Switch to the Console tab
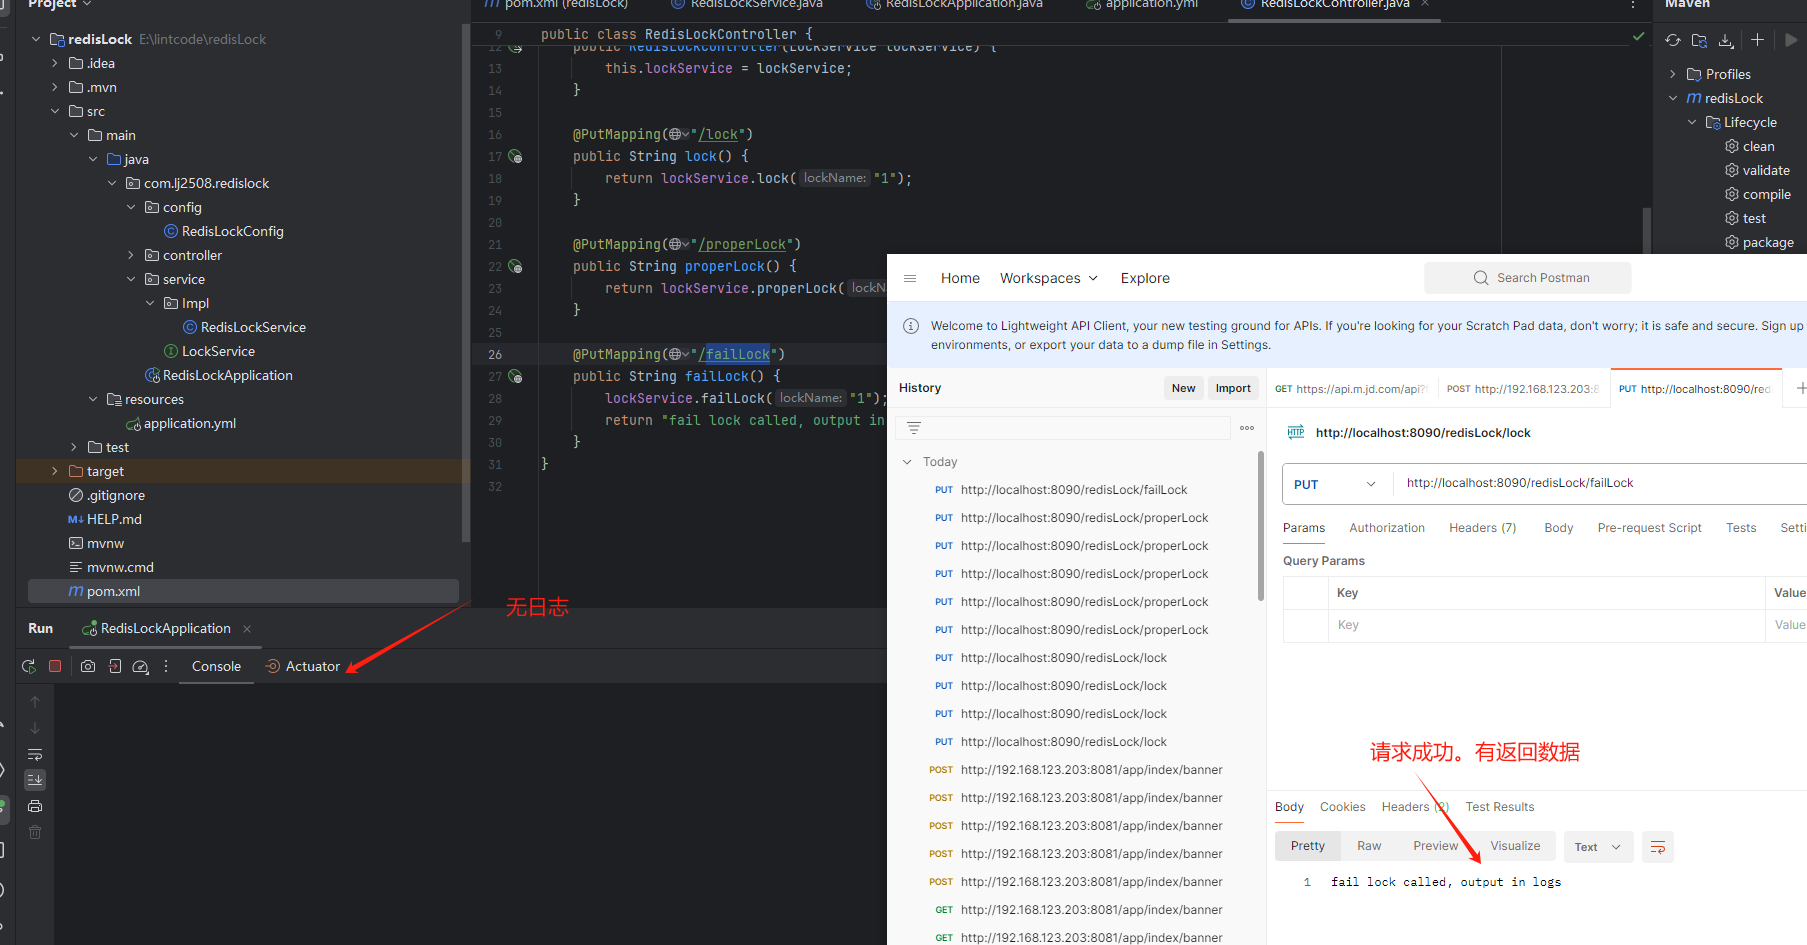This screenshot has height=945, width=1807. click(216, 666)
